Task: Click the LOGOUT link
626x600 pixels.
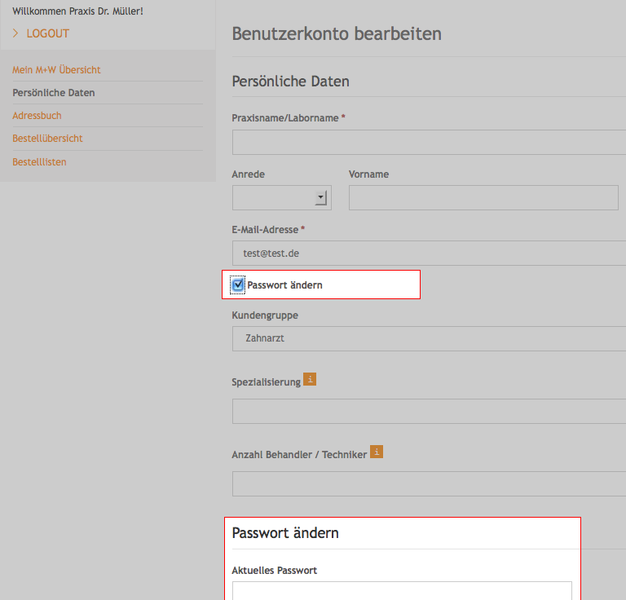Action: click(x=48, y=34)
